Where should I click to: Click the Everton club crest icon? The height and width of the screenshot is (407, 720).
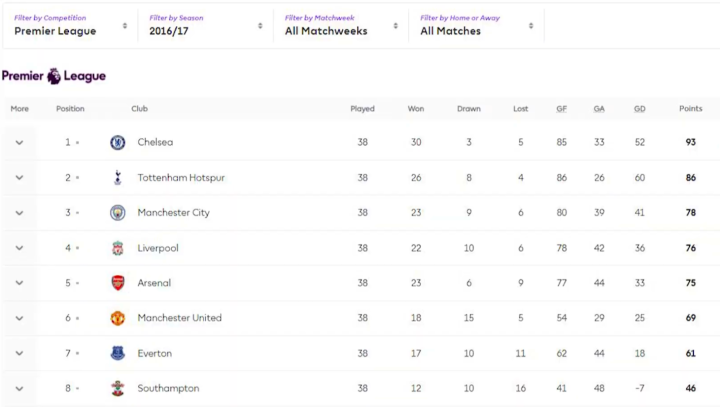coord(118,353)
